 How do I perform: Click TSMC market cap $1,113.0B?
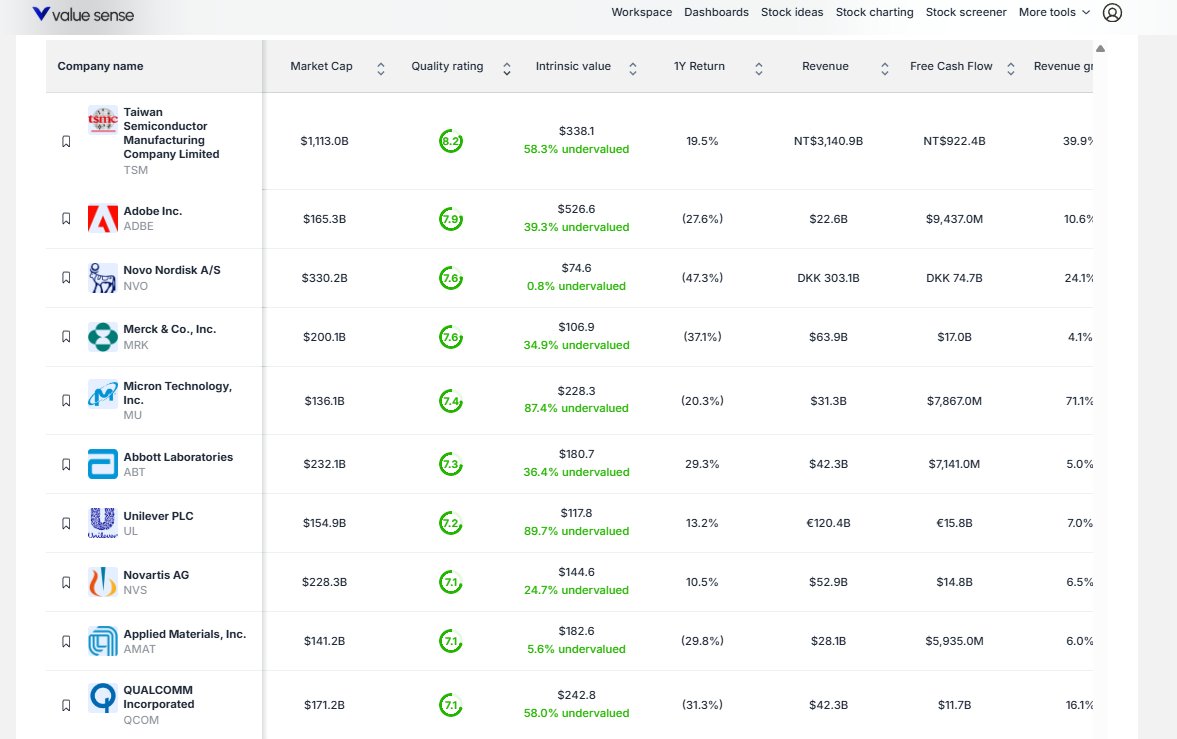click(x=324, y=141)
